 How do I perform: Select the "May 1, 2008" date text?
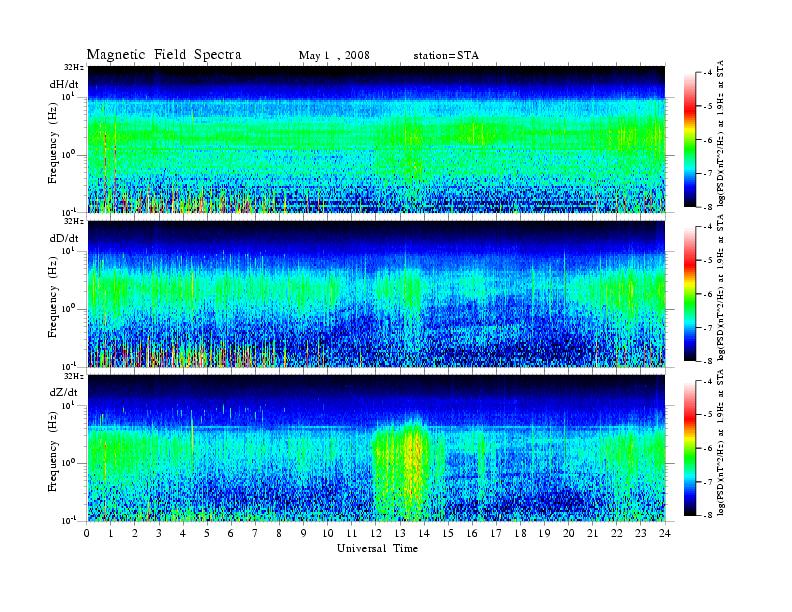[334, 55]
